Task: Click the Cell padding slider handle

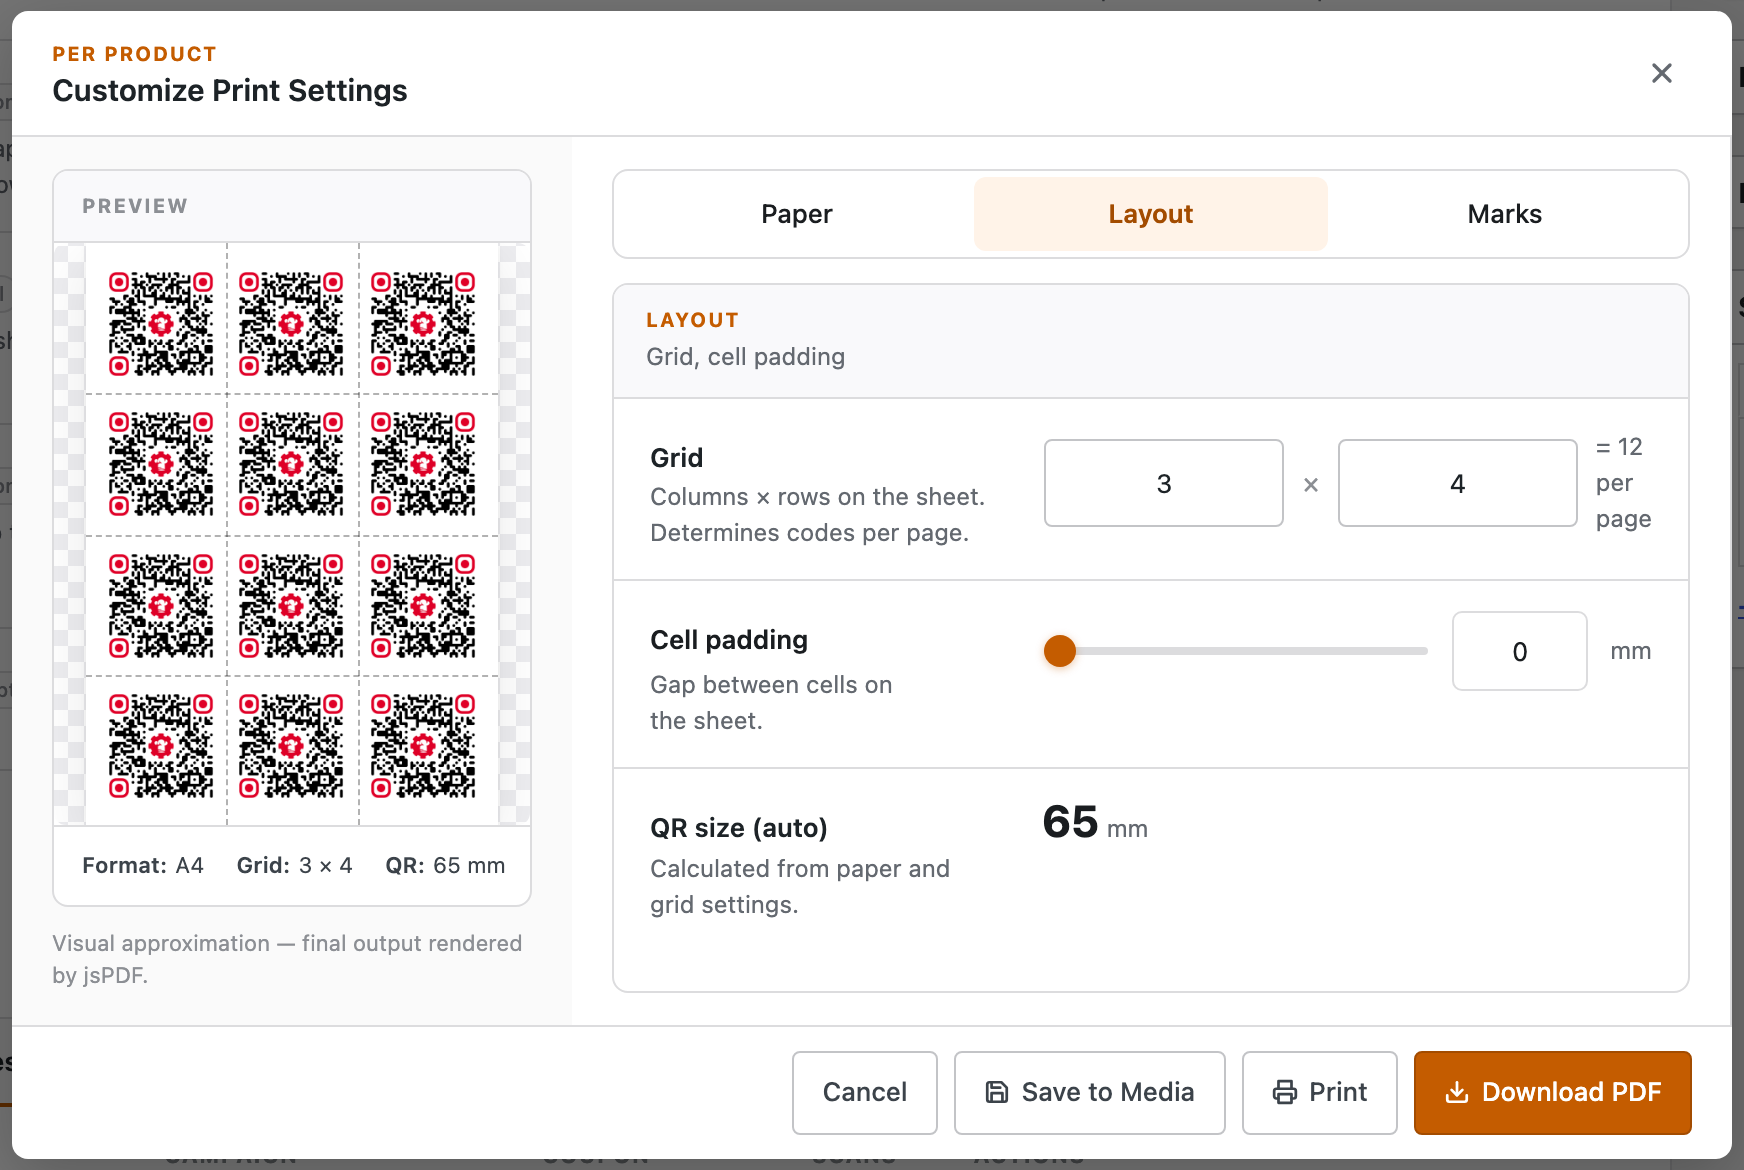Action: [x=1060, y=651]
